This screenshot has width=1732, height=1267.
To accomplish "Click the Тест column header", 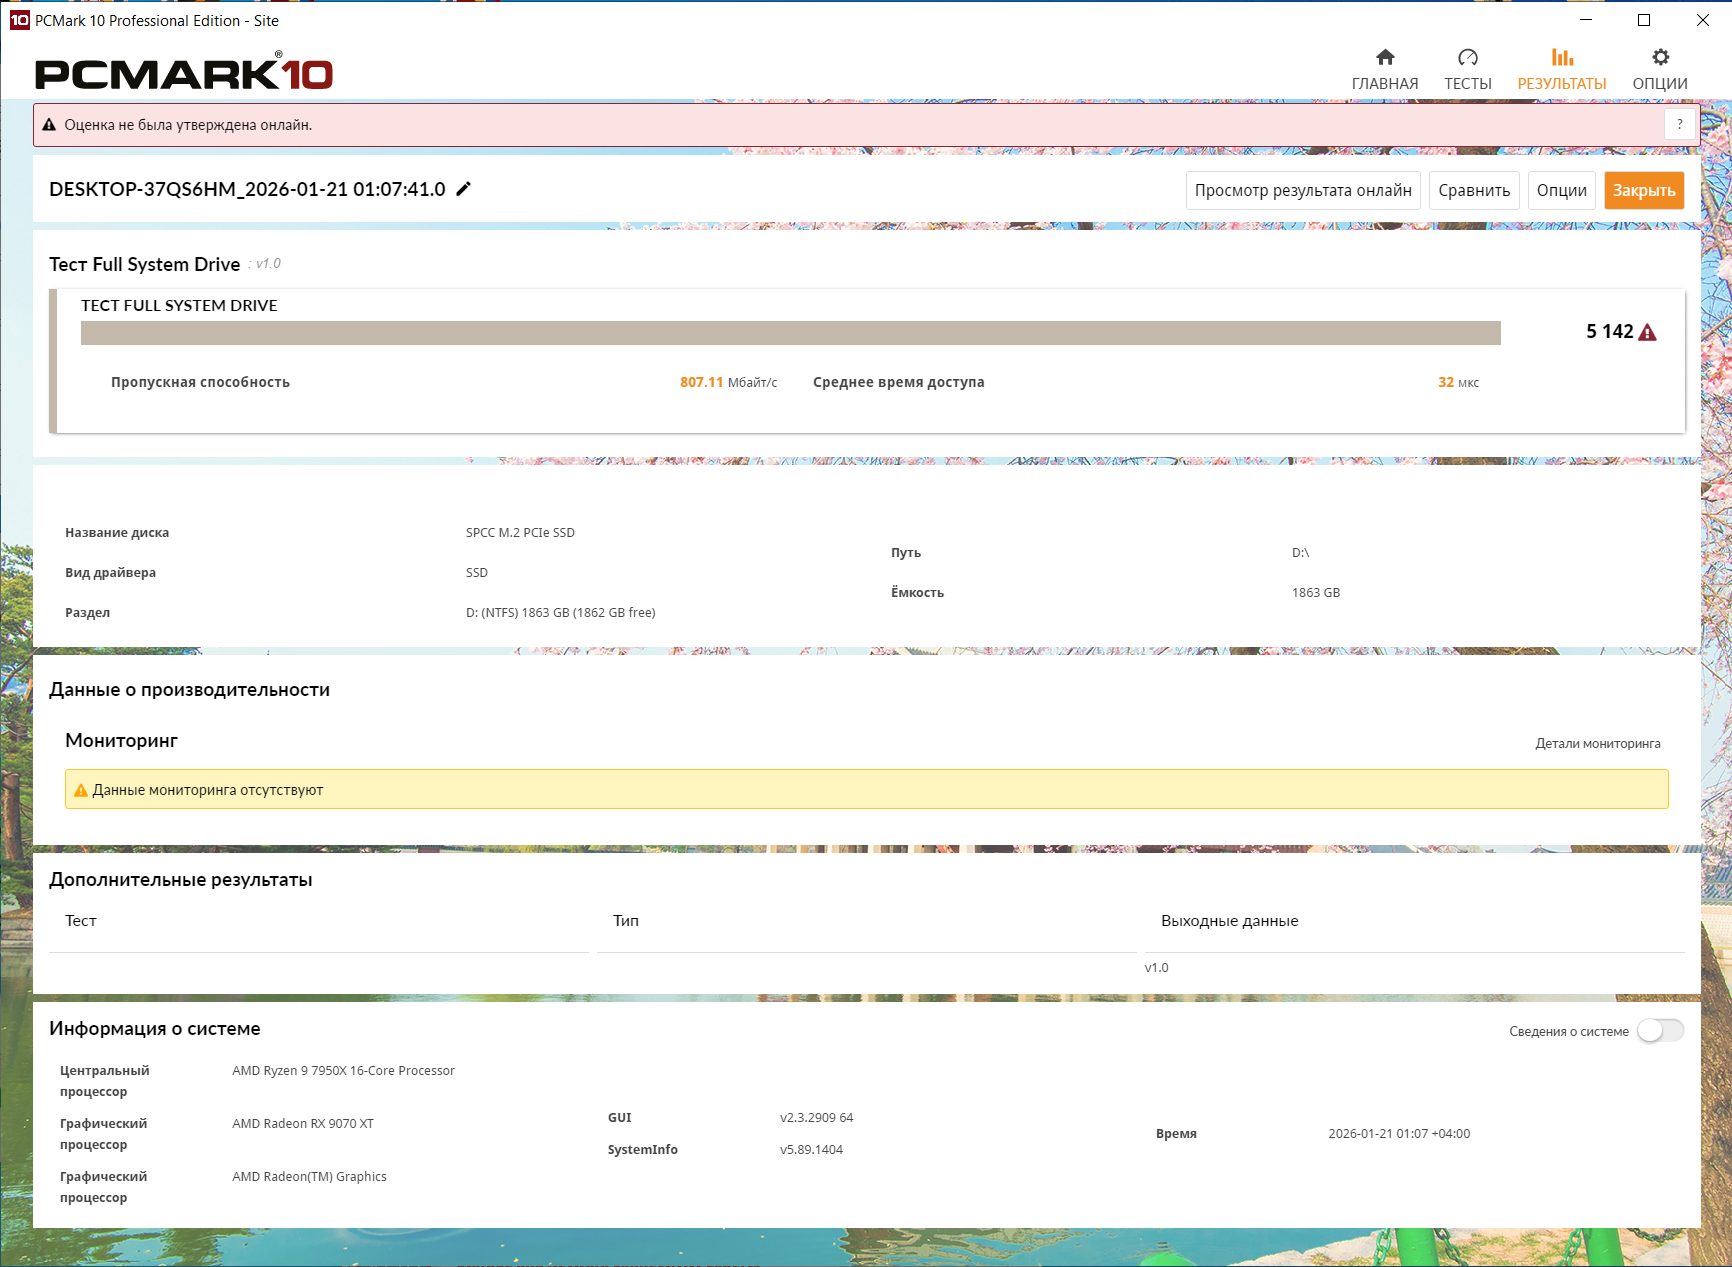I will tap(81, 921).
